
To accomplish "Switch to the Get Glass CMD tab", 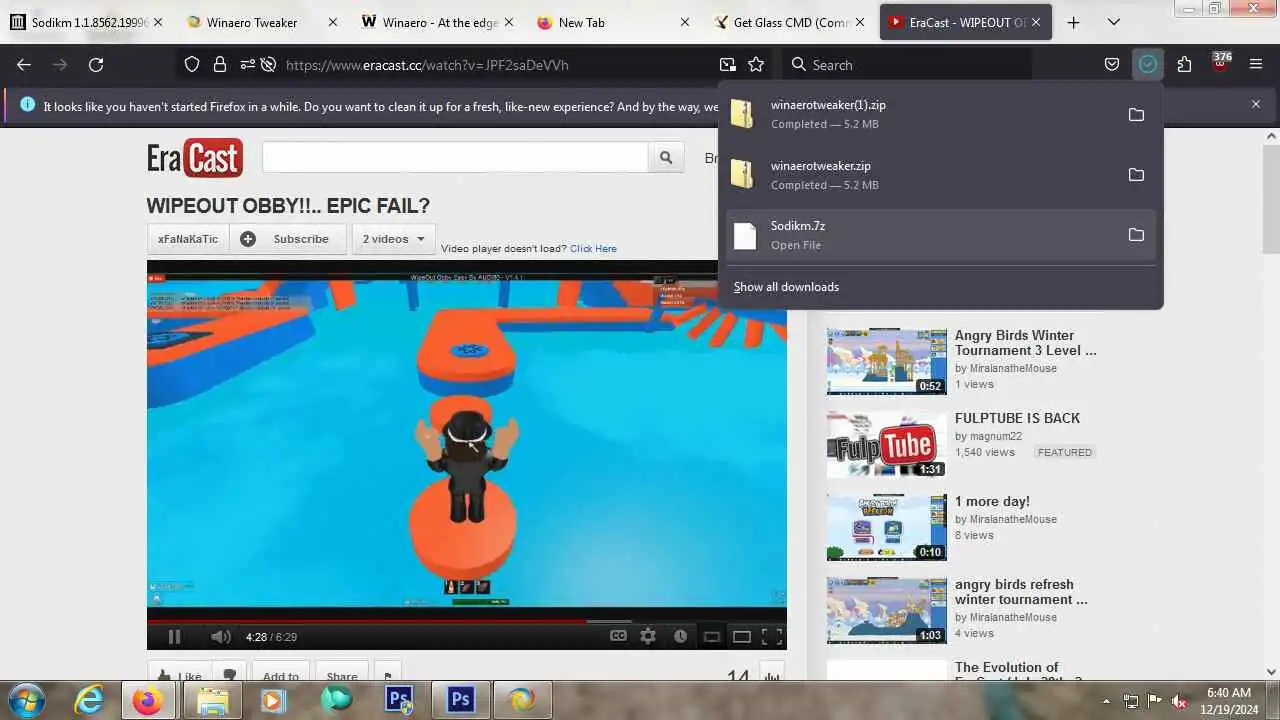I will tap(791, 22).
